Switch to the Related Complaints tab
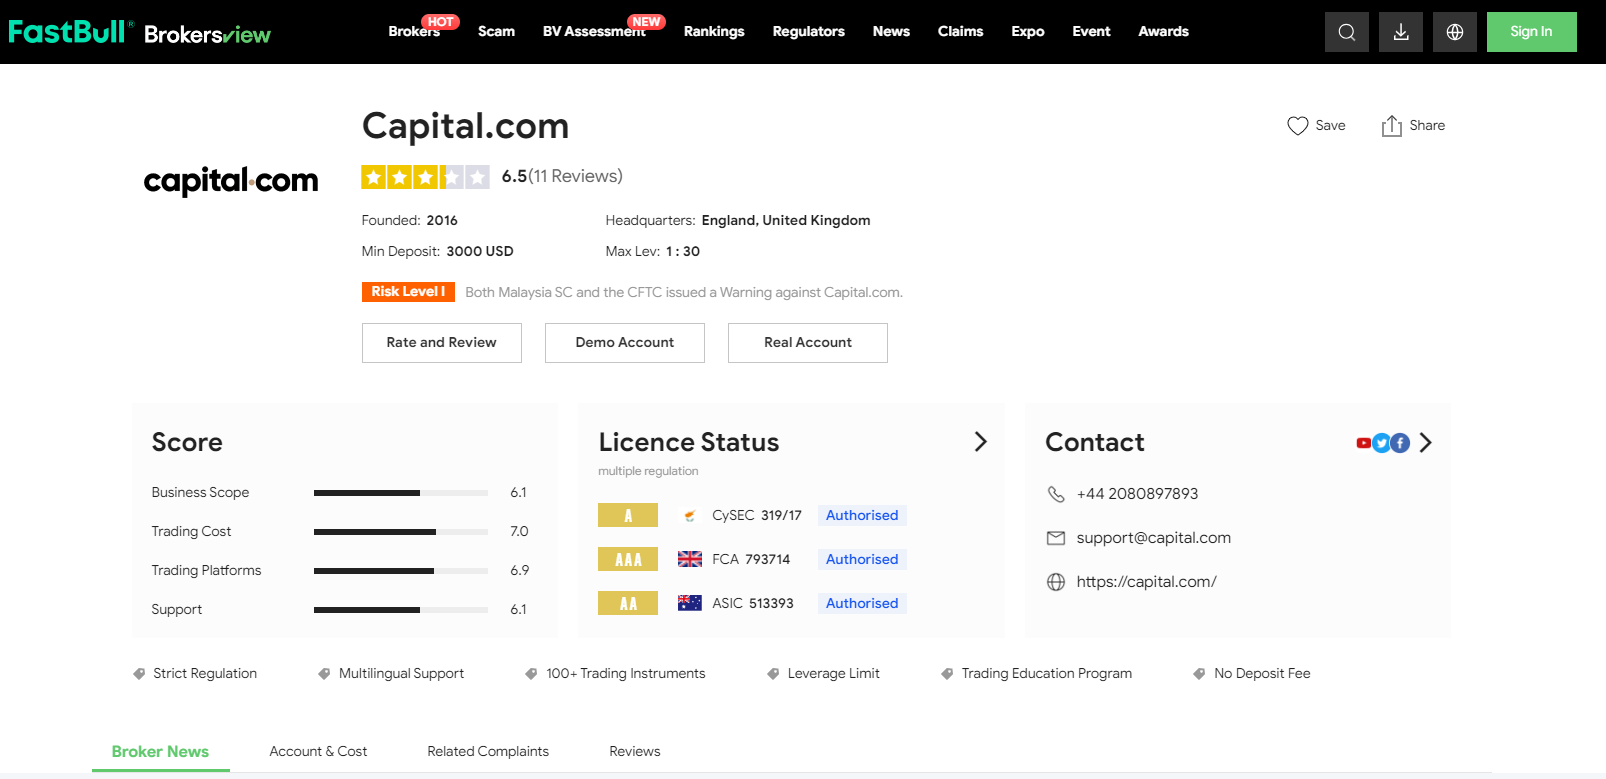1606x779 pixels. tap(488, 752)
